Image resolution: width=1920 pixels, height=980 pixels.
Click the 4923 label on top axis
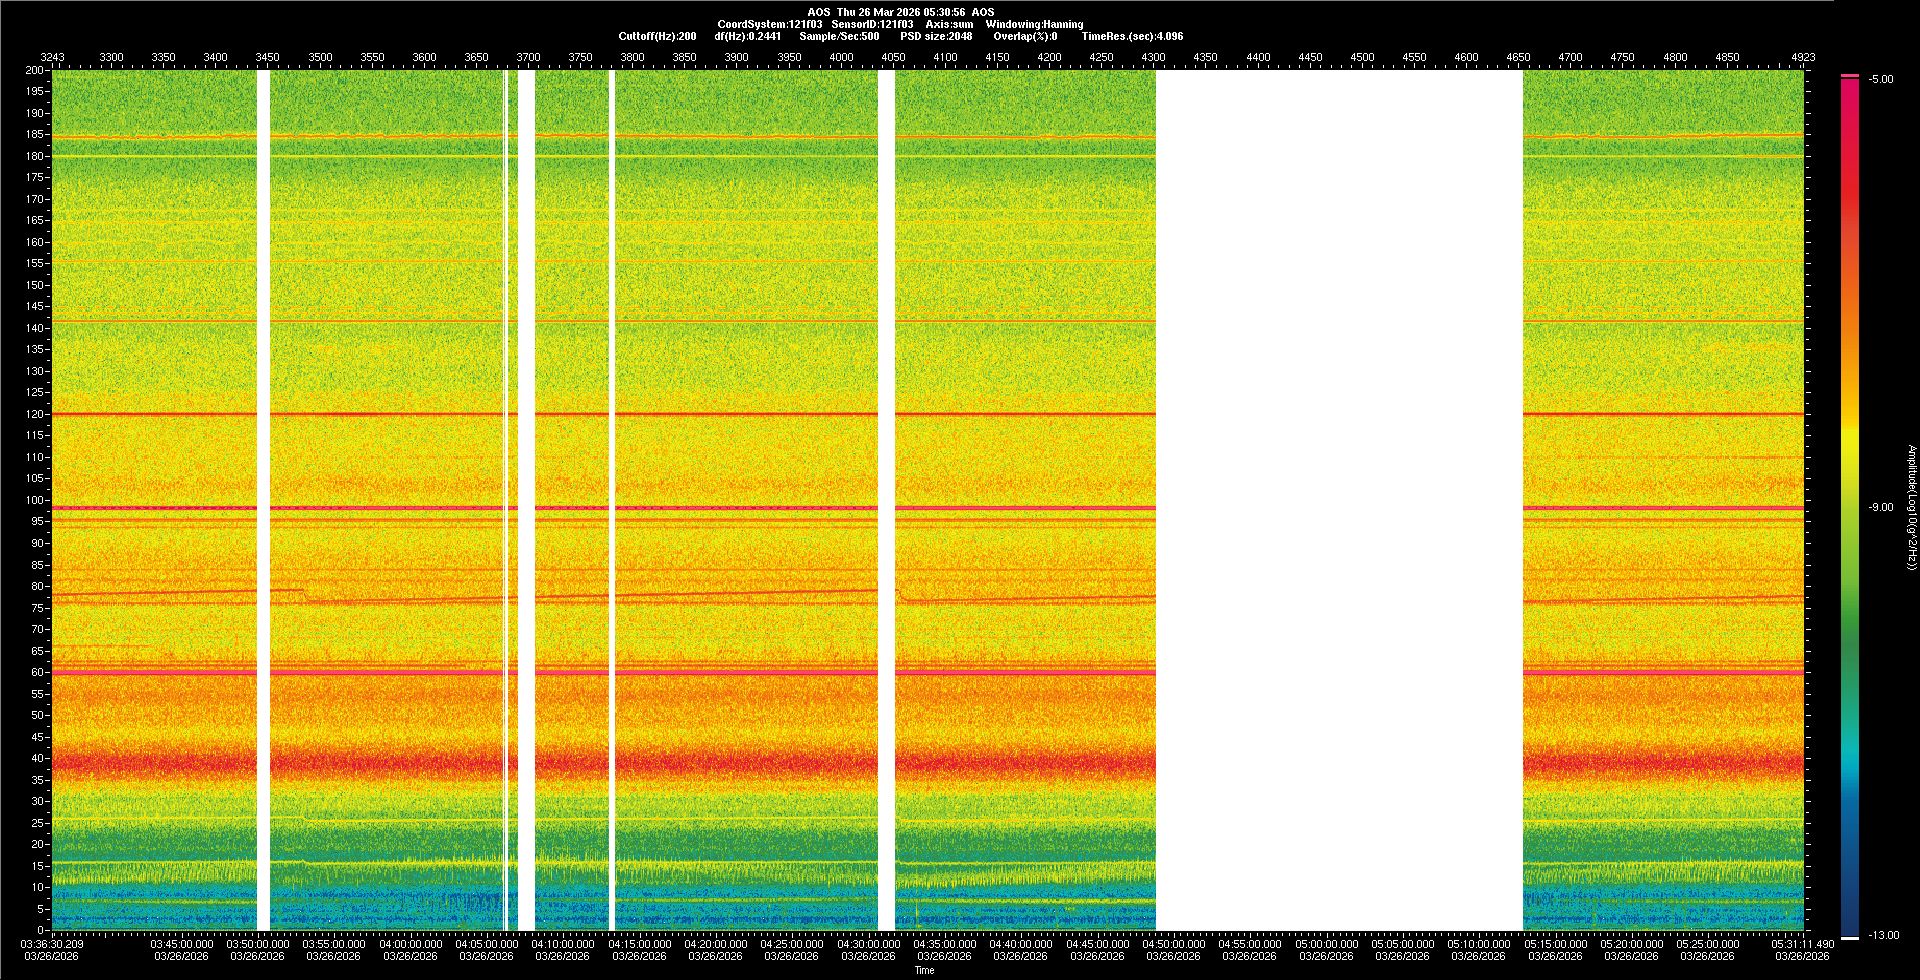1802,57
